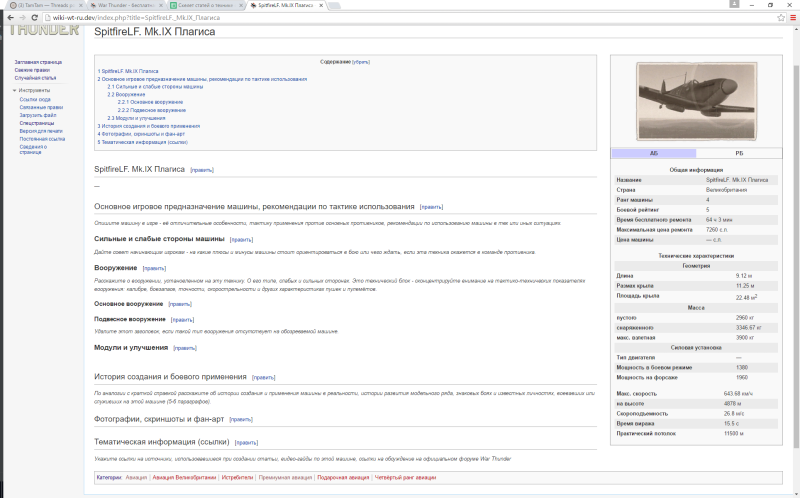This screenshot has height=498, width=800.
Task: Jump to '2.3 Модули и улучшения' in contents
Action: coord(136,118)
